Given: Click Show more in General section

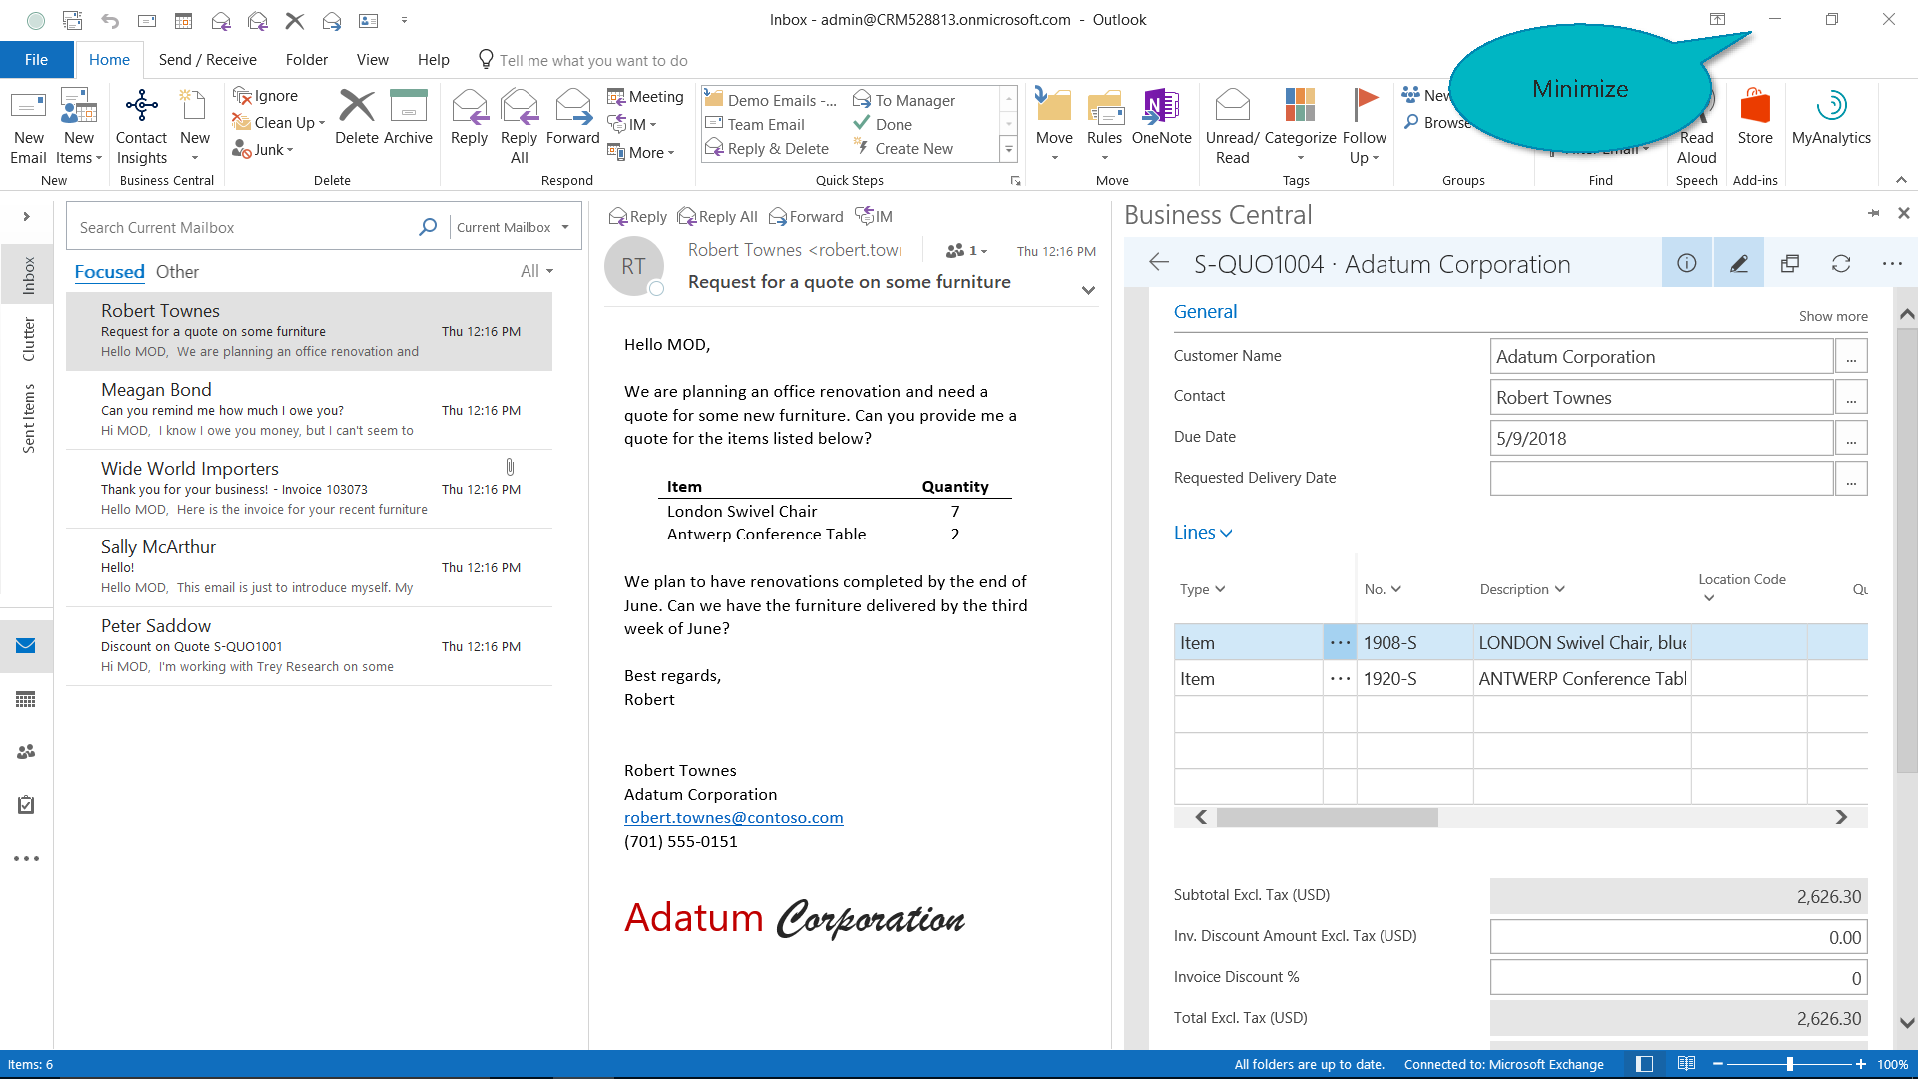Looking at the screenshot, I should 1832,316.
